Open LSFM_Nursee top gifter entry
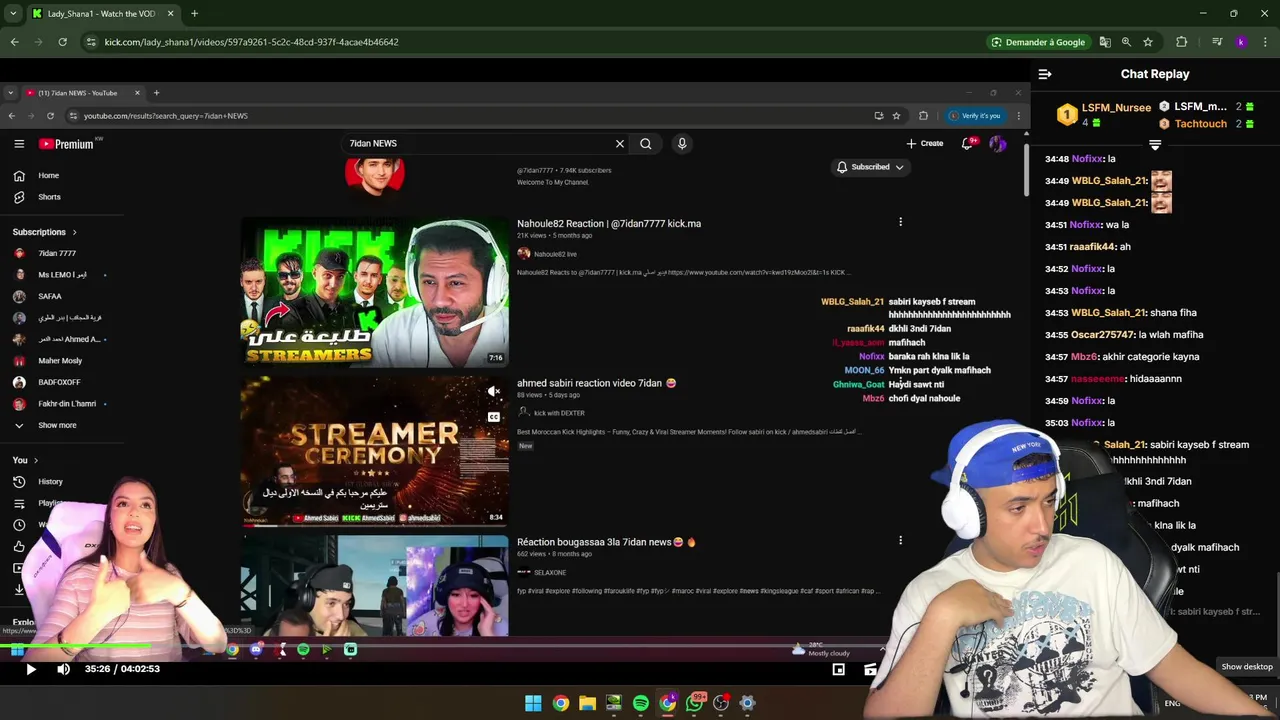Screen dimensions: 1280x720 point(1105,115)
